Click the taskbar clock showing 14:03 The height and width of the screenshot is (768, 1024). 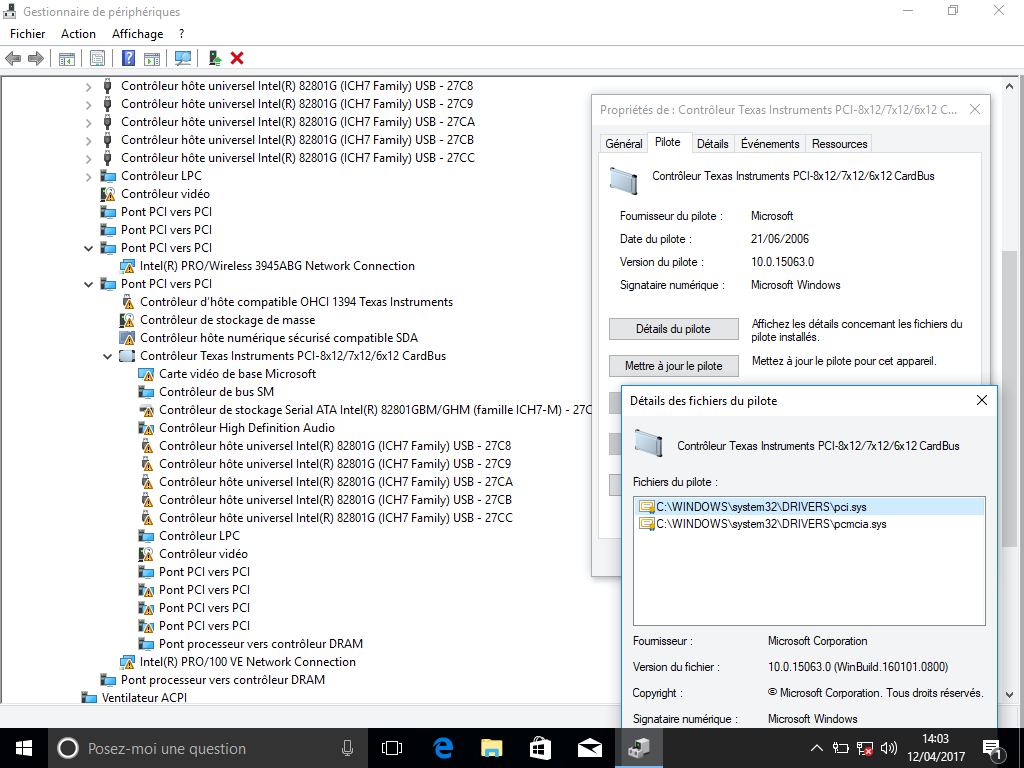tap(935, 748)
